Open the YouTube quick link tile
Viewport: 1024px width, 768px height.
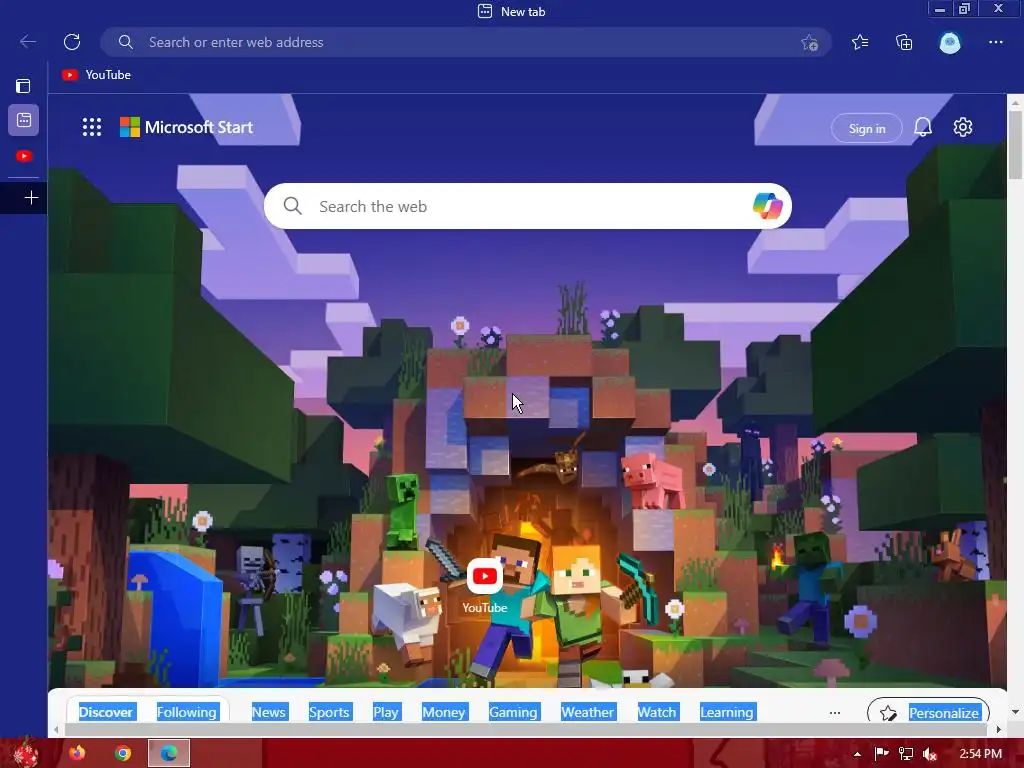pyautogui.click(x=485, y=586)
